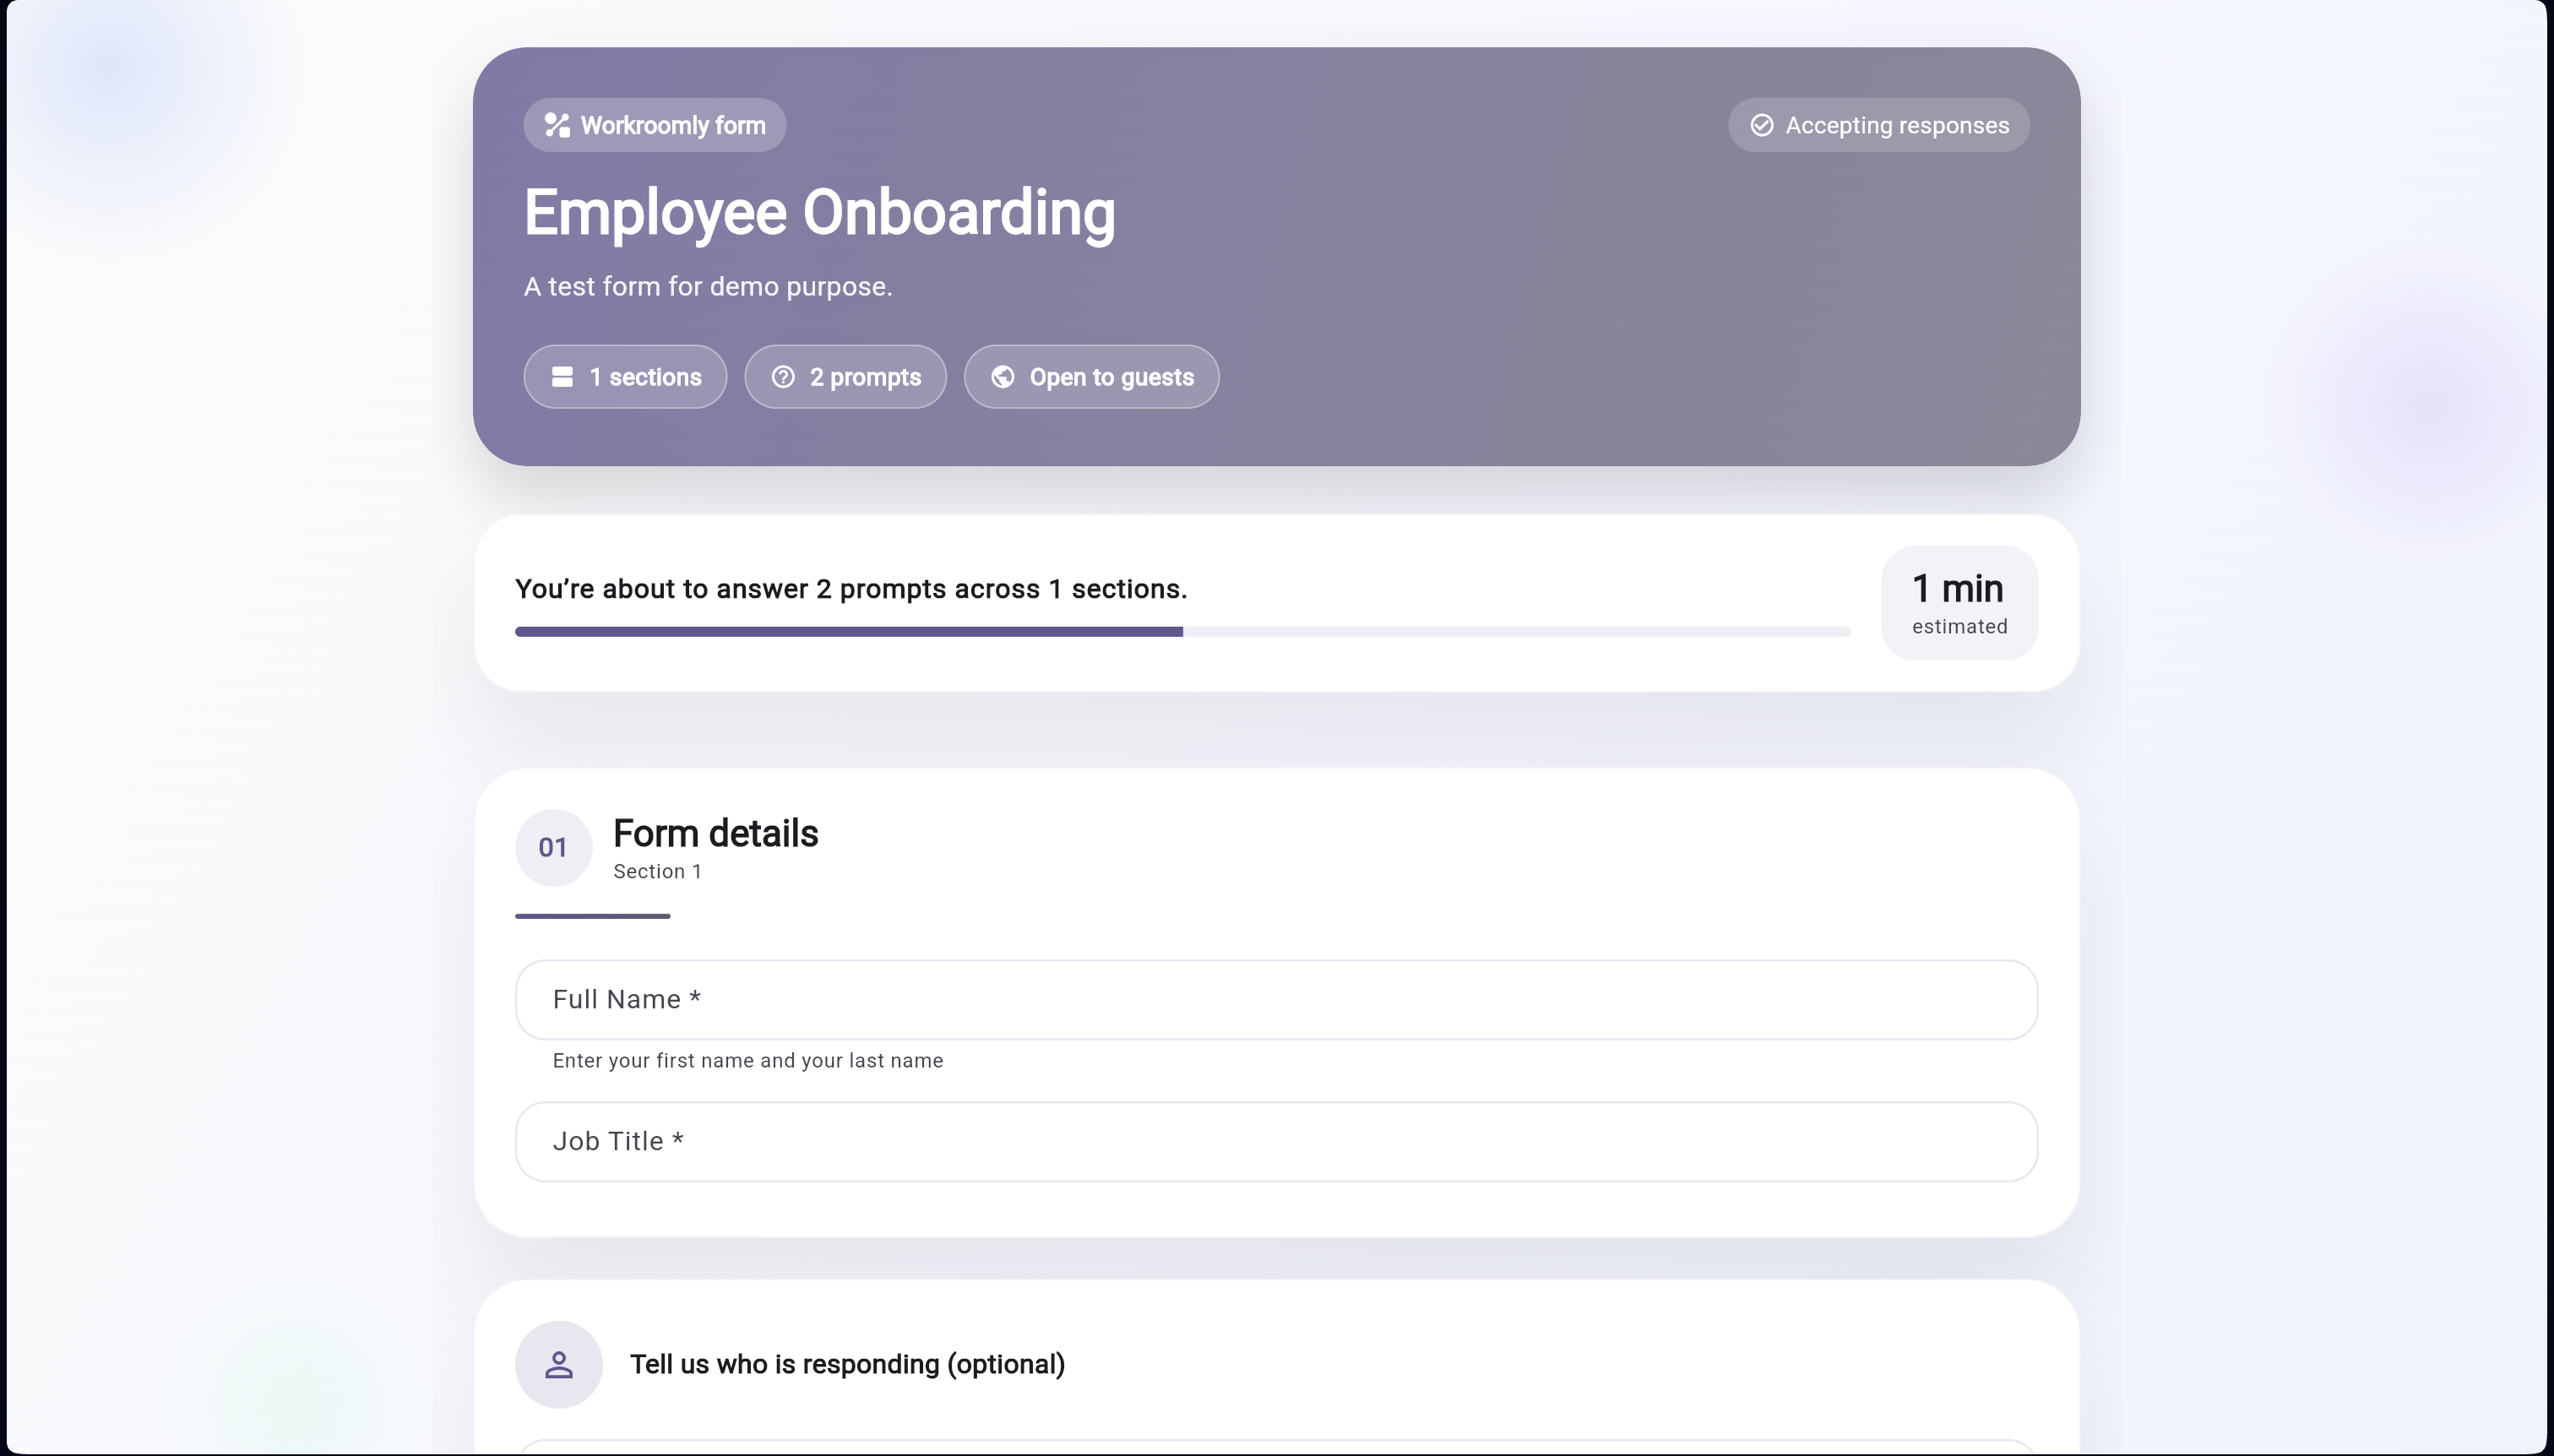This screenshot has width=2554, height=1456.
Task: Focus the Job Title input field
Action: tap(1276, 1142)
